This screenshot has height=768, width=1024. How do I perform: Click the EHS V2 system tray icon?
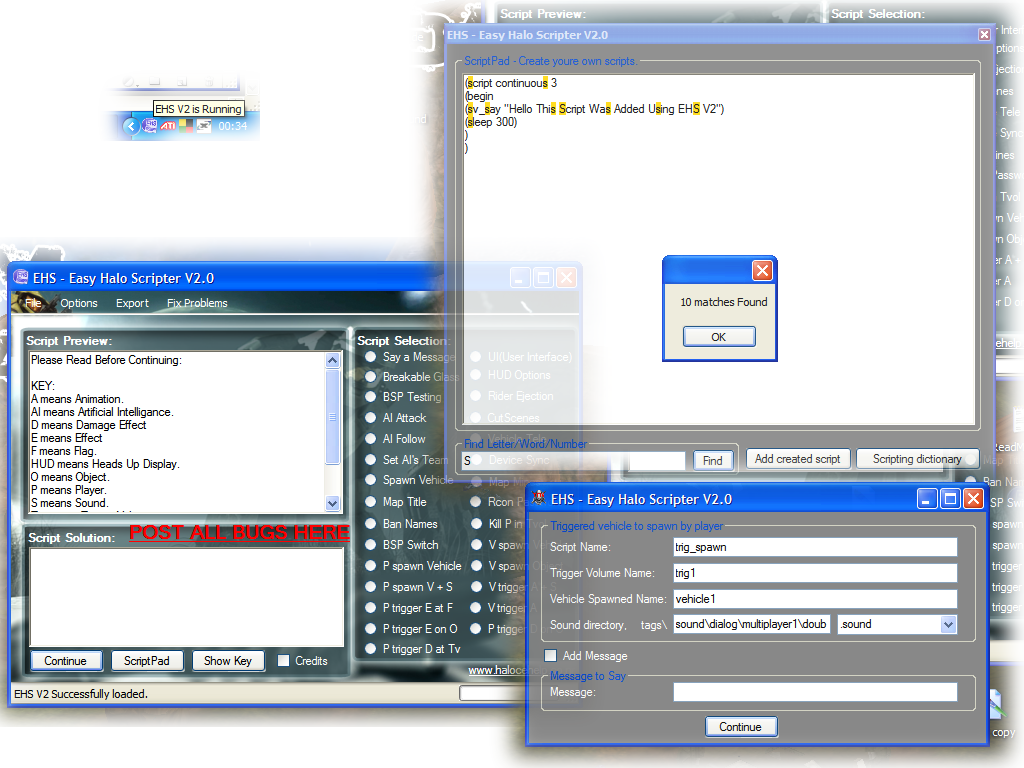(x=149, y=126)
